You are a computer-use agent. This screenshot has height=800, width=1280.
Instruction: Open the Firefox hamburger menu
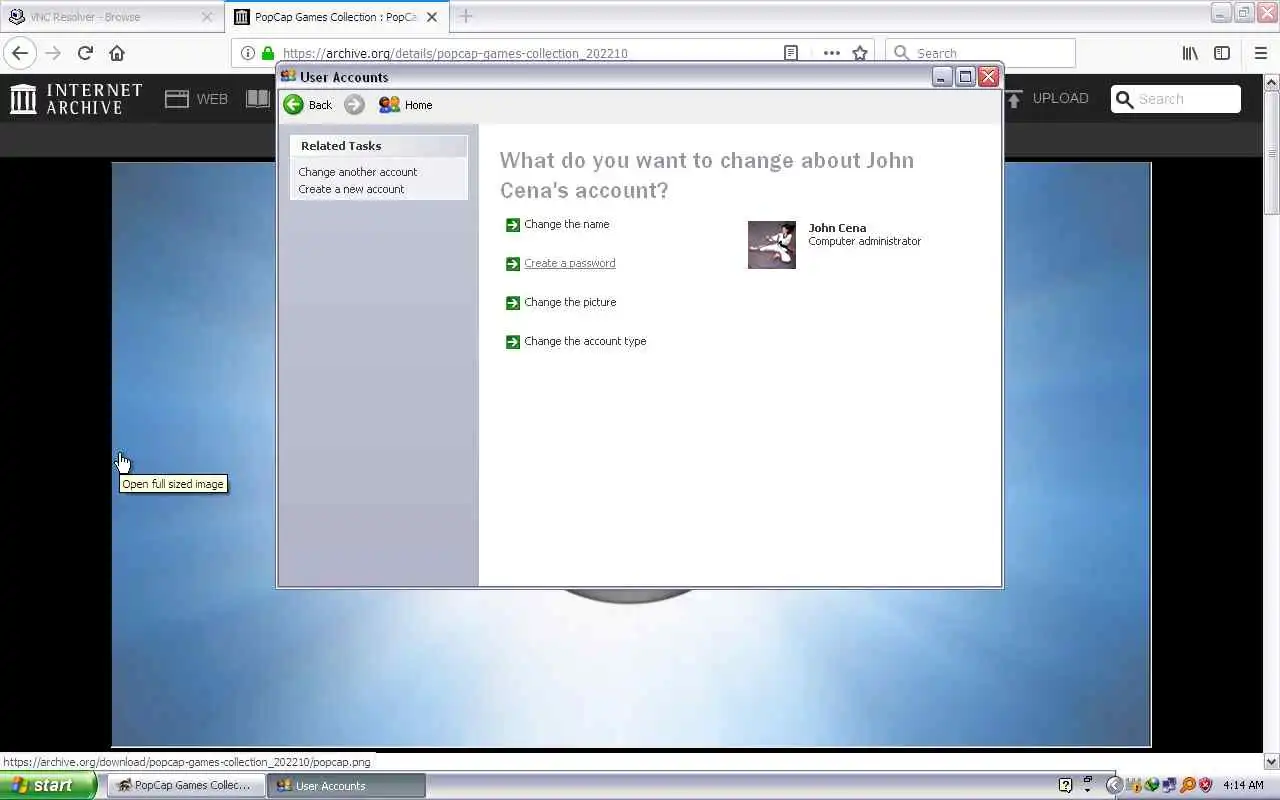point(1260,53)
